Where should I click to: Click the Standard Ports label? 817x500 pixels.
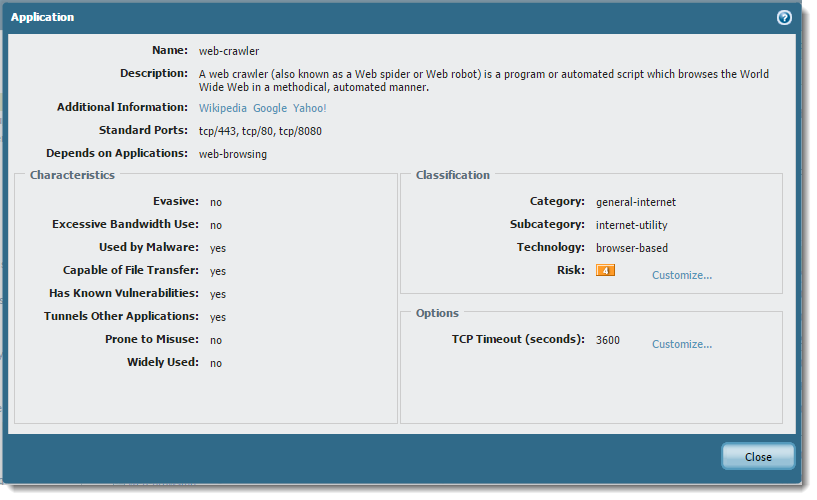[x=143, y=130]
